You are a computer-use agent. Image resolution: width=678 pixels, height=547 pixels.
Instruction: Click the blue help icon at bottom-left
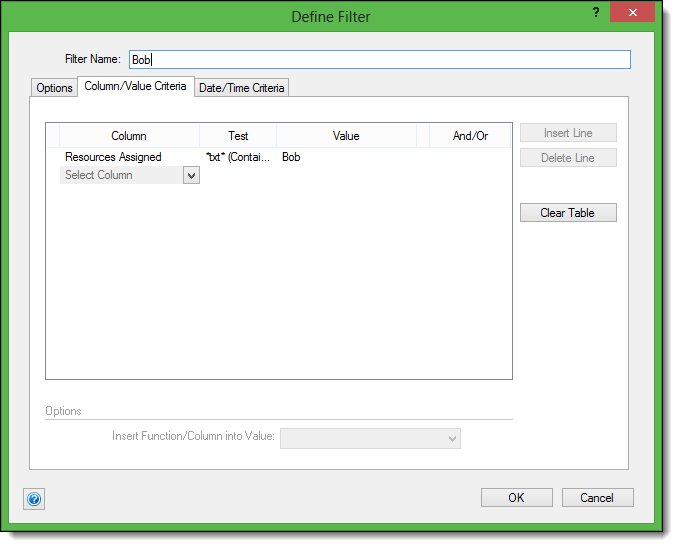point(34,499)
